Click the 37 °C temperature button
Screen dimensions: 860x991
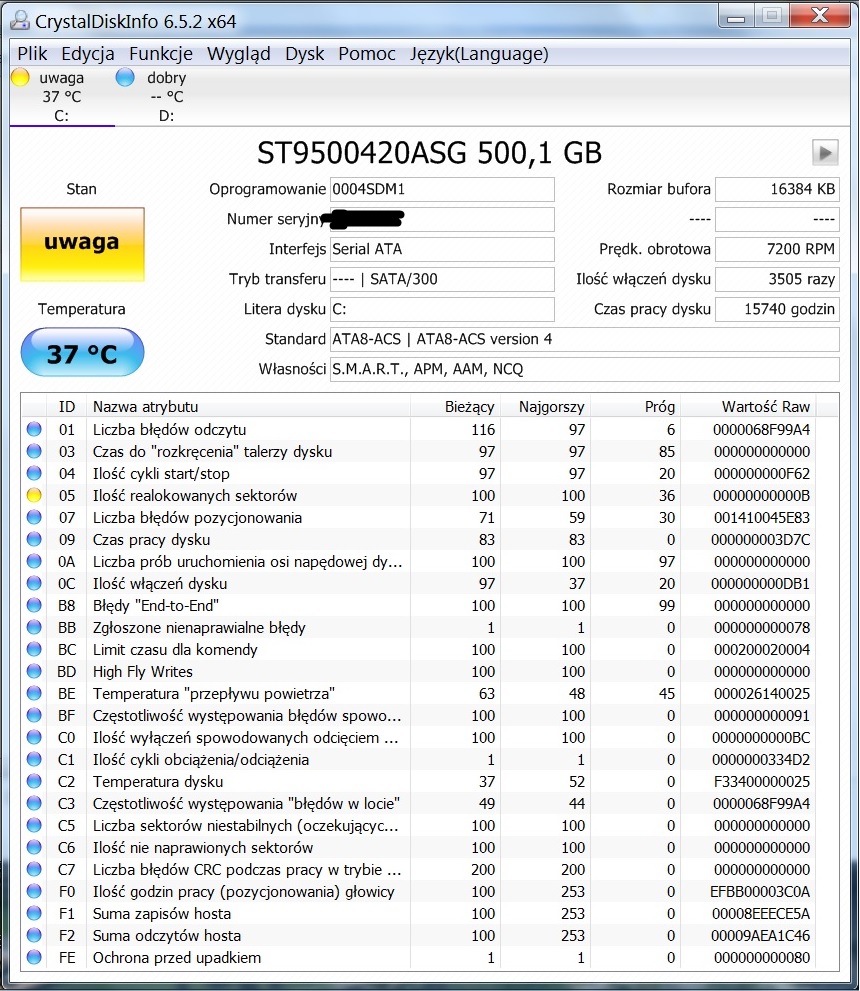(82, 352)
